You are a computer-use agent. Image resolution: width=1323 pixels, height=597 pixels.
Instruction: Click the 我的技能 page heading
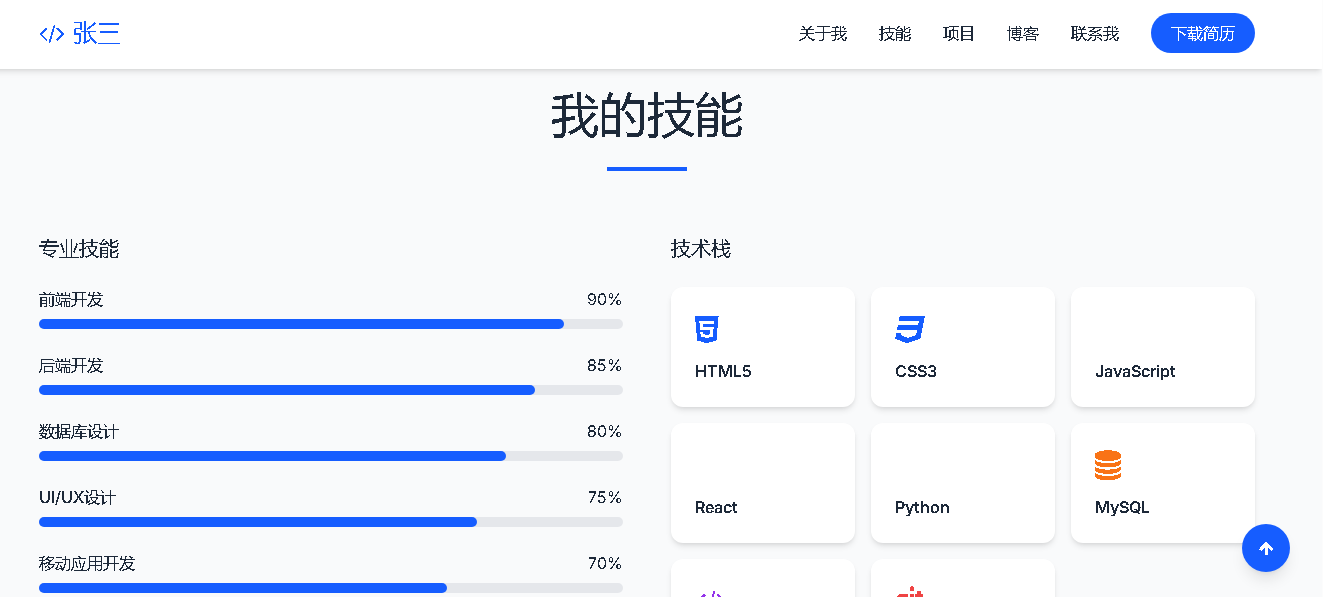coord(646,117)
